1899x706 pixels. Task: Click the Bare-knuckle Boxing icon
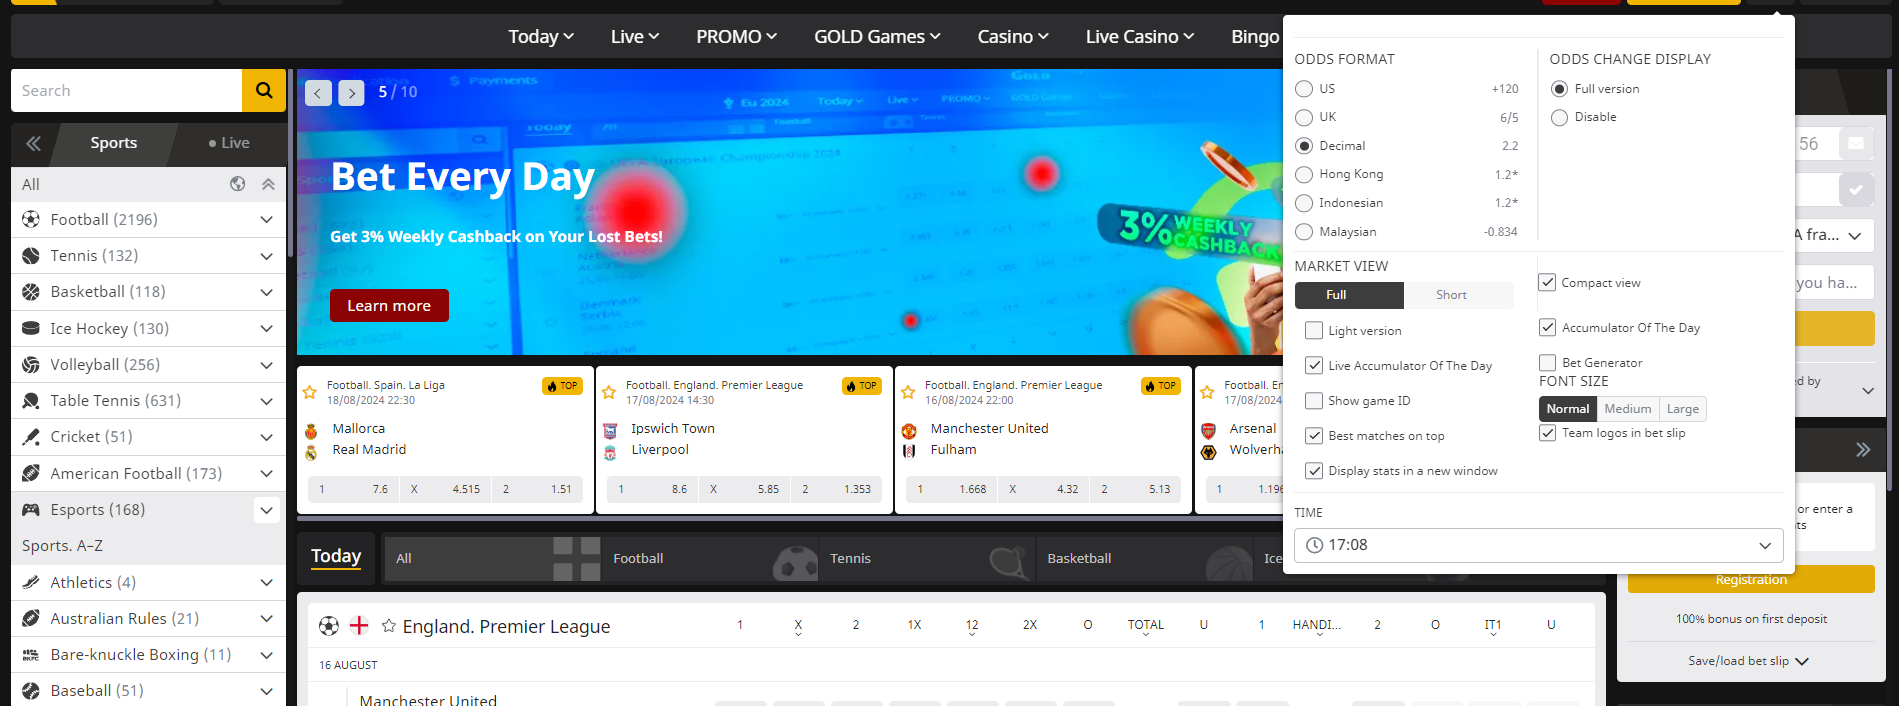[x=31, y=655]
